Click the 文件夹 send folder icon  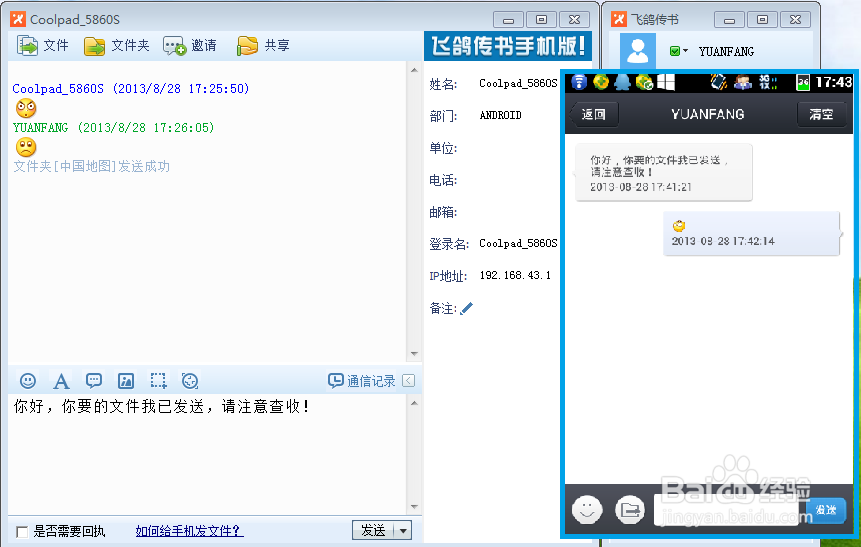pos(94,46)
